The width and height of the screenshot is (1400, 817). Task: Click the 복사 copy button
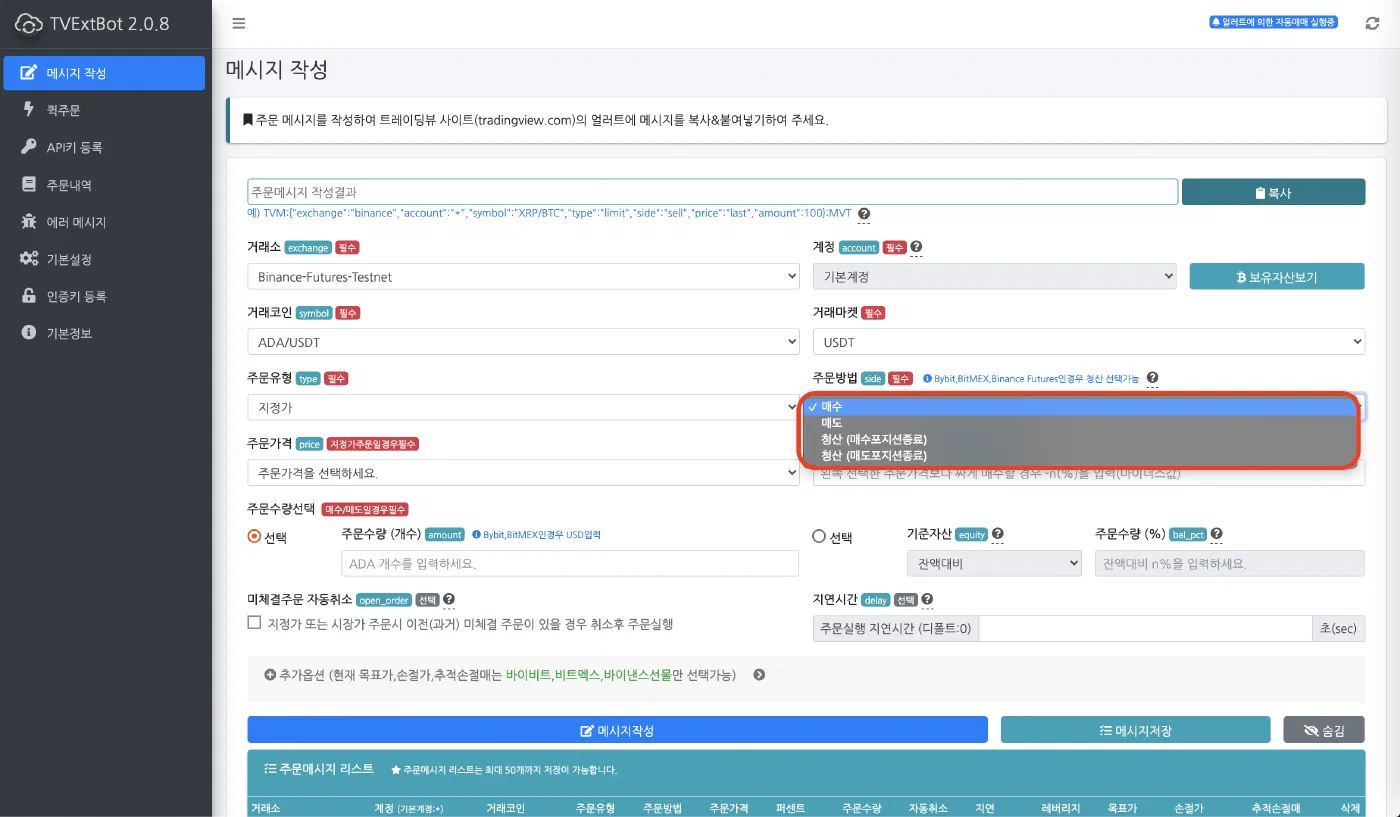(x=1273, y=192)
